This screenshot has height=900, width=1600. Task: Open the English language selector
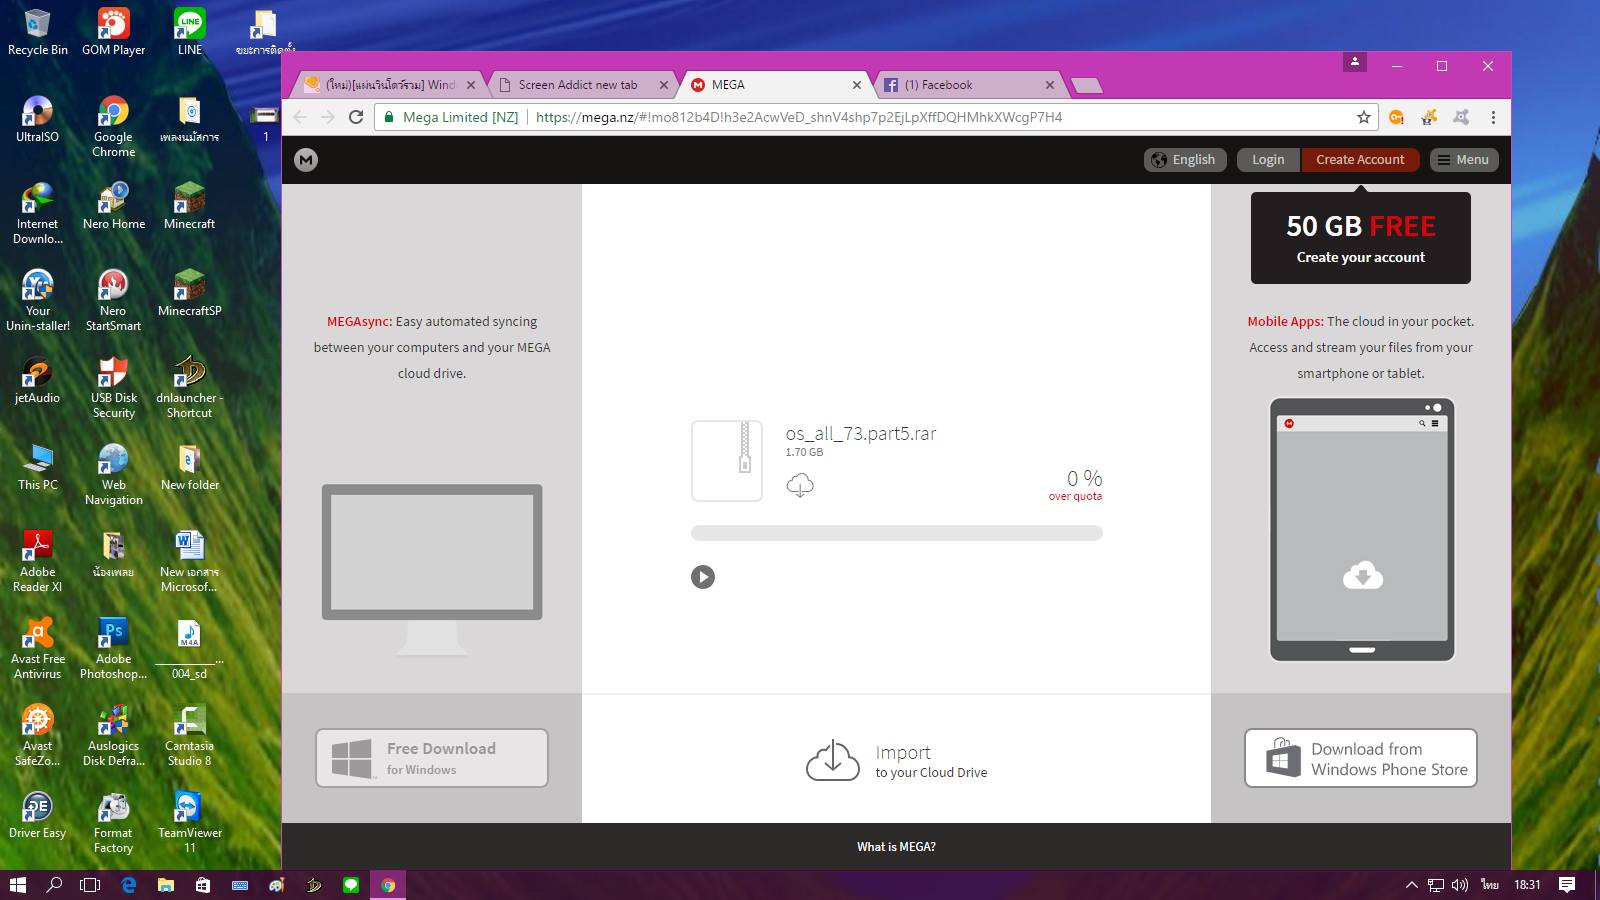(x=1185, y=160)
